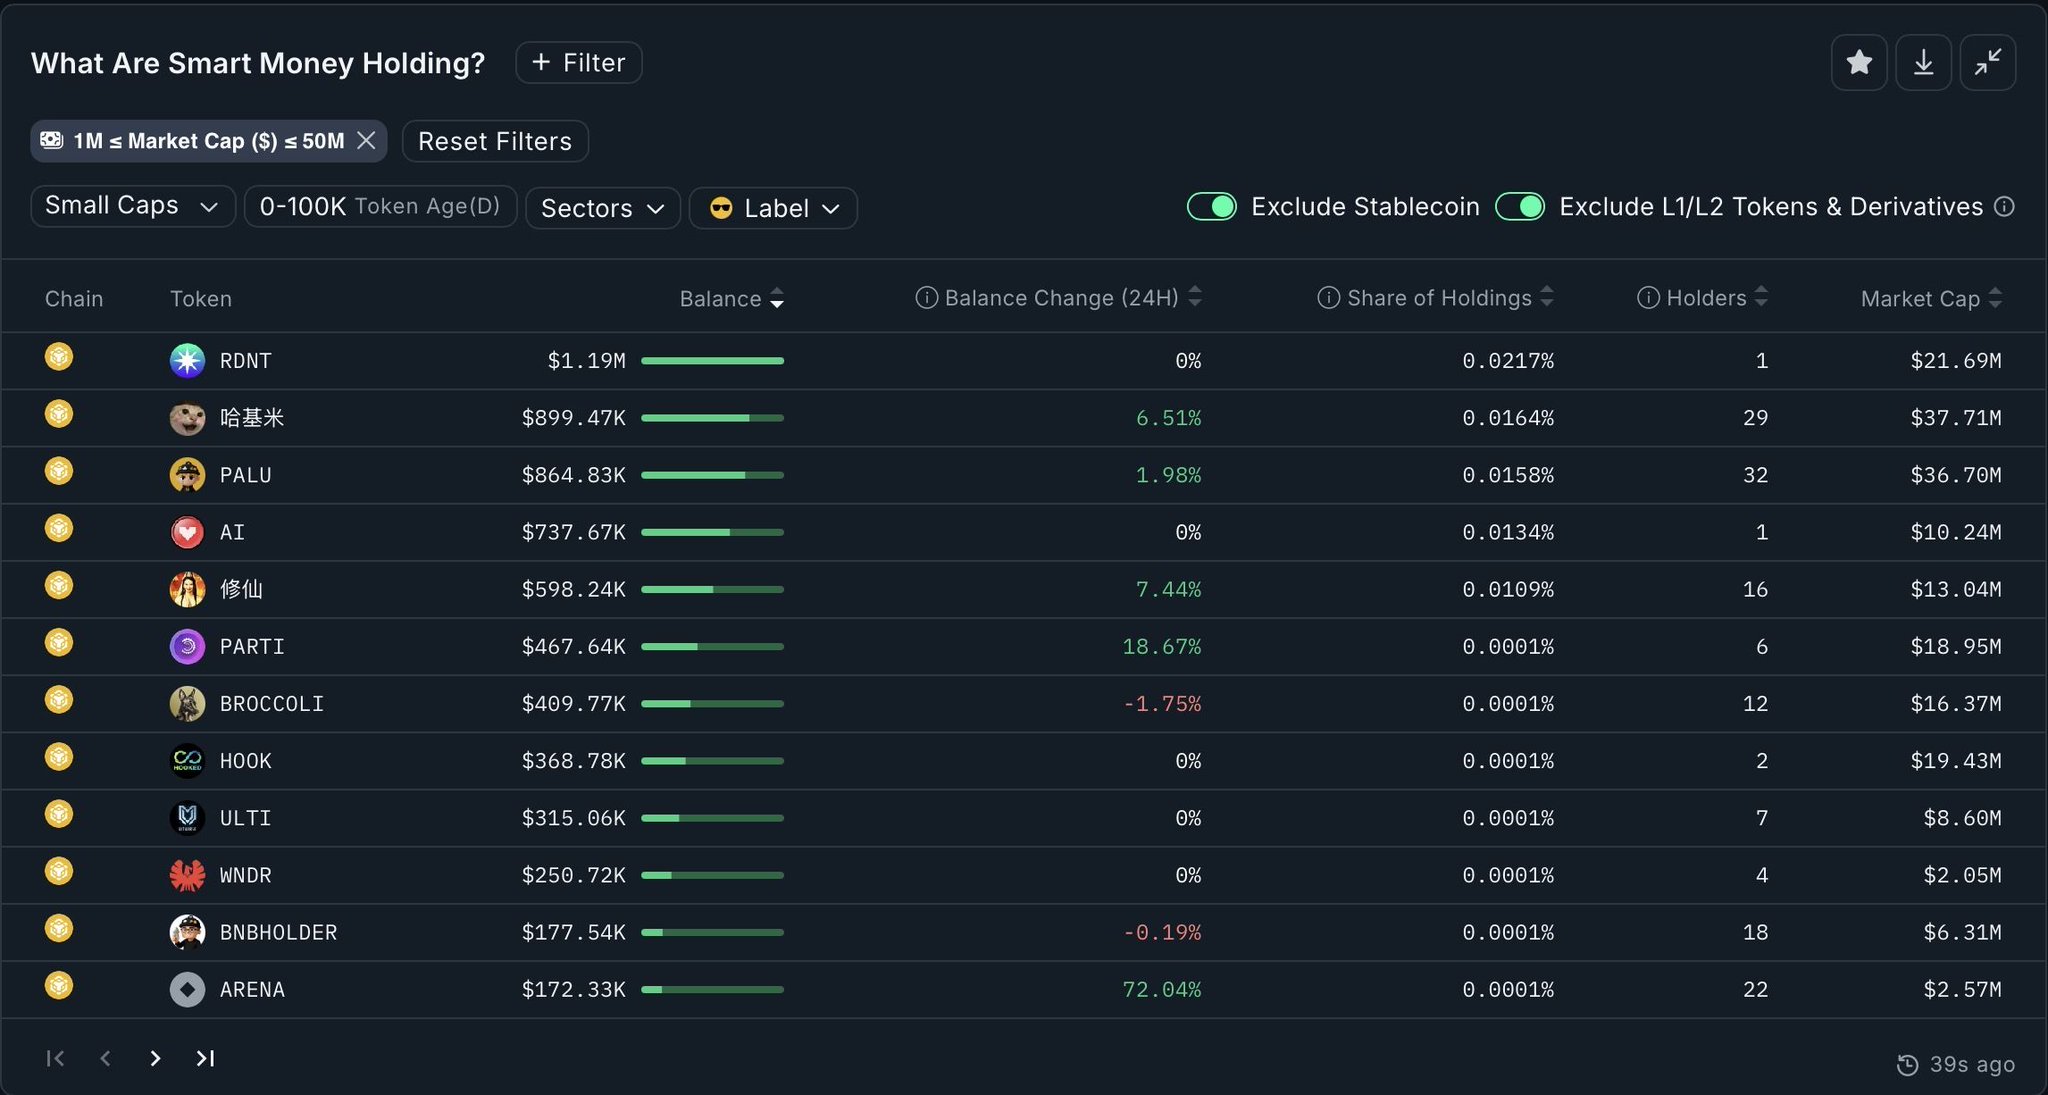Remove the Market Cap filter chip
Viewport: 2048px width, 1095px height.
(x=367, y=141)
